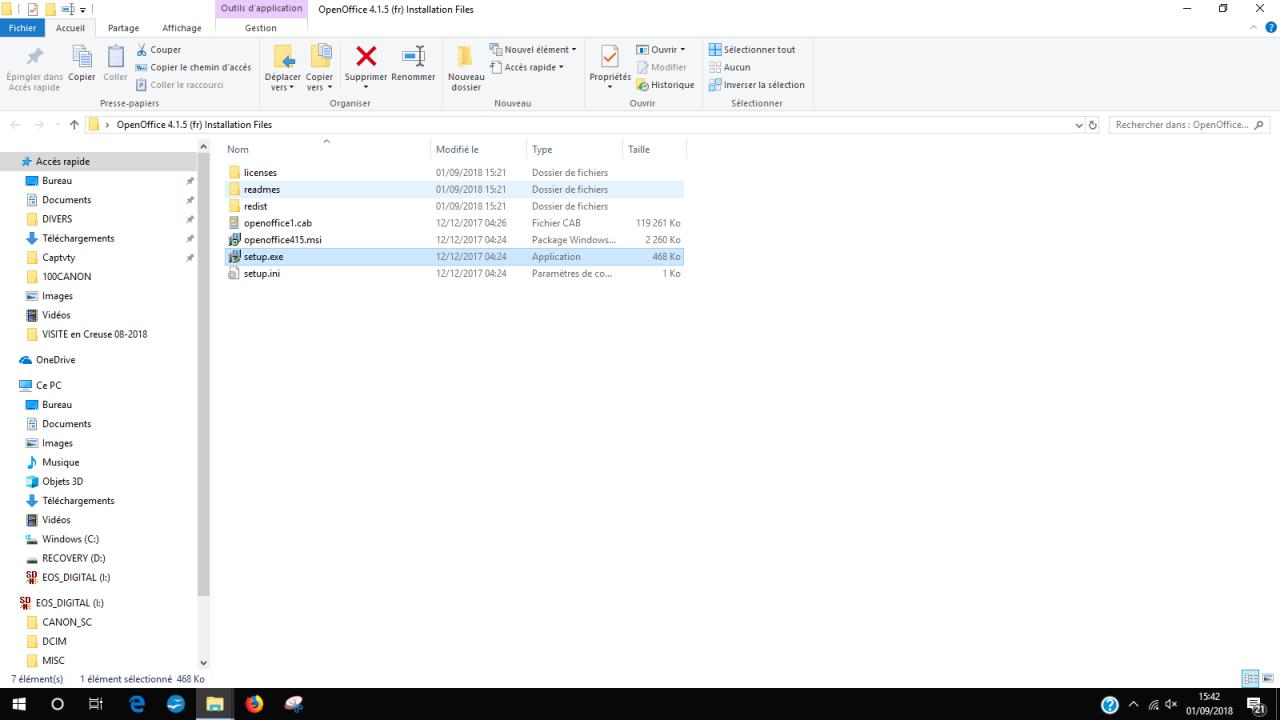This screenshot has width=1280, height=720.
Task: Select the DCIM folder in the tree
Action: tap(54, 641)
